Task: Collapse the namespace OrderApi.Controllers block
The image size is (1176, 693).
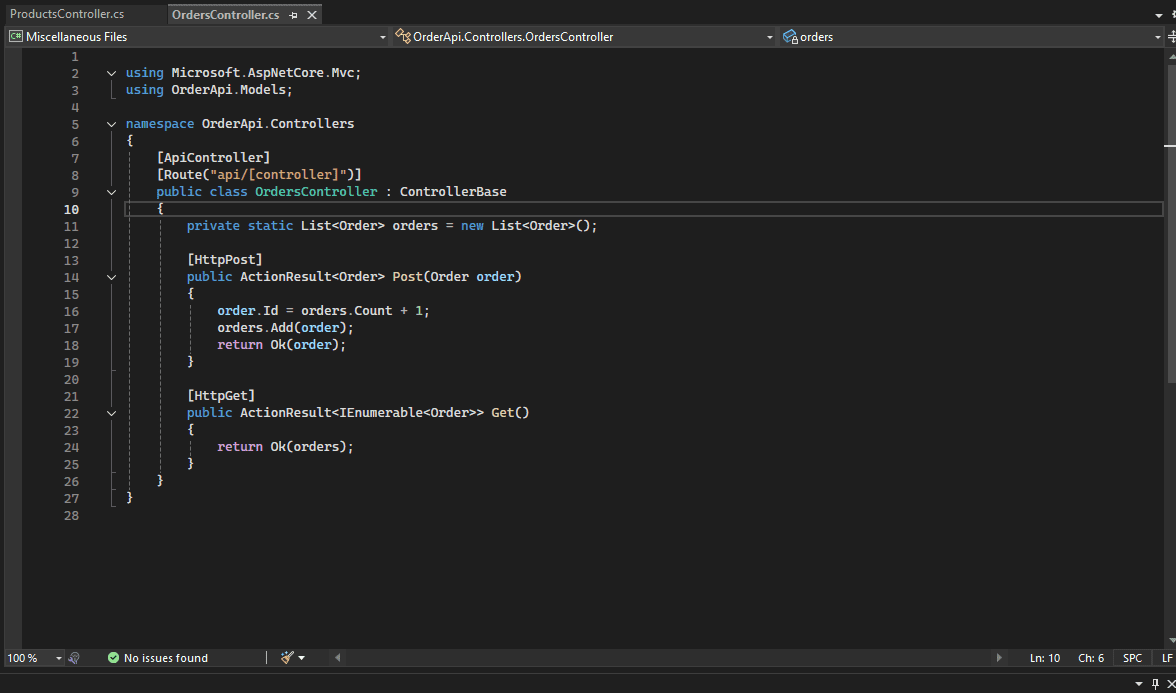Action: [x=111, y=124]
